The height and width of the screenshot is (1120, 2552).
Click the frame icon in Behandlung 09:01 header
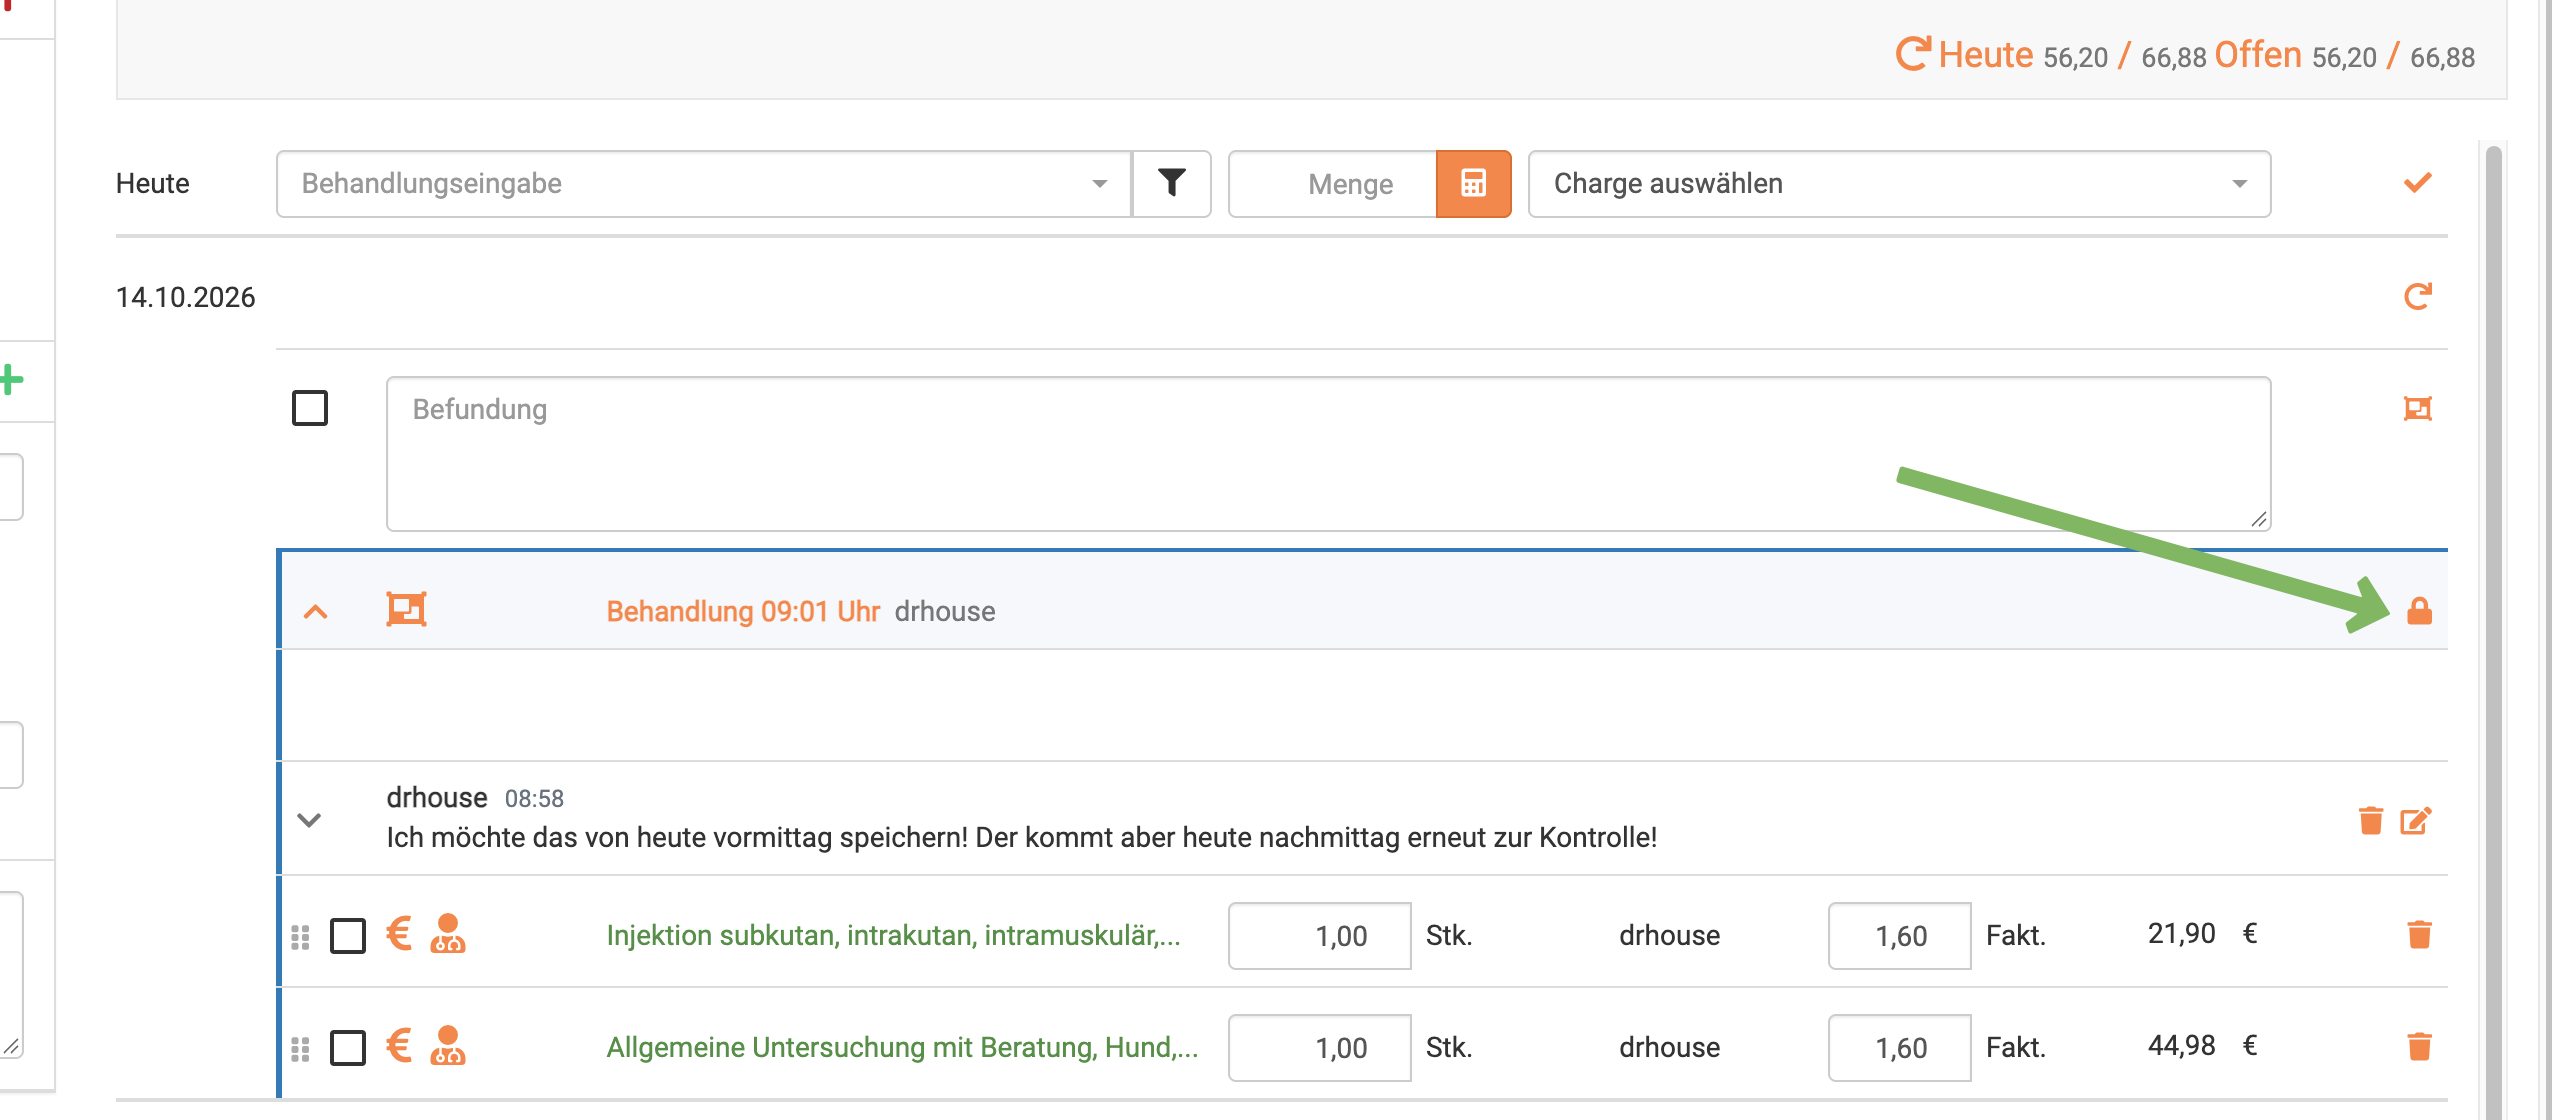406,609
